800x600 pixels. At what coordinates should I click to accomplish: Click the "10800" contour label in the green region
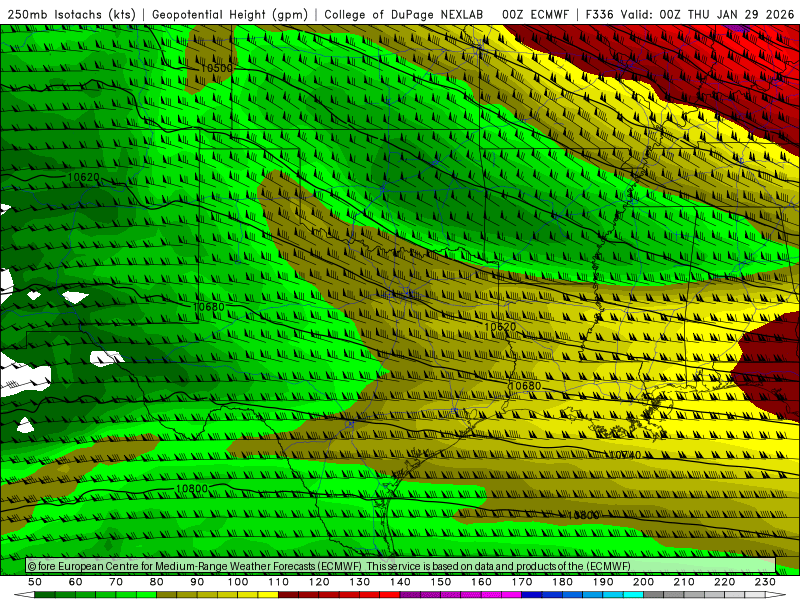click(x=192, y=489)
